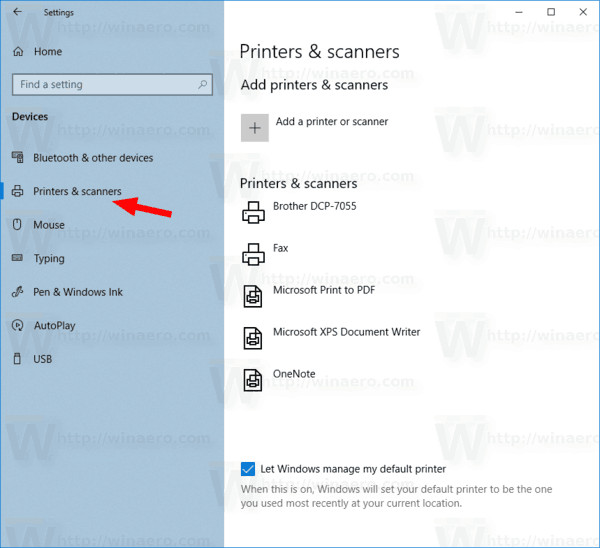
Task: Select the OneNote printer name
Action: (294, 374)
